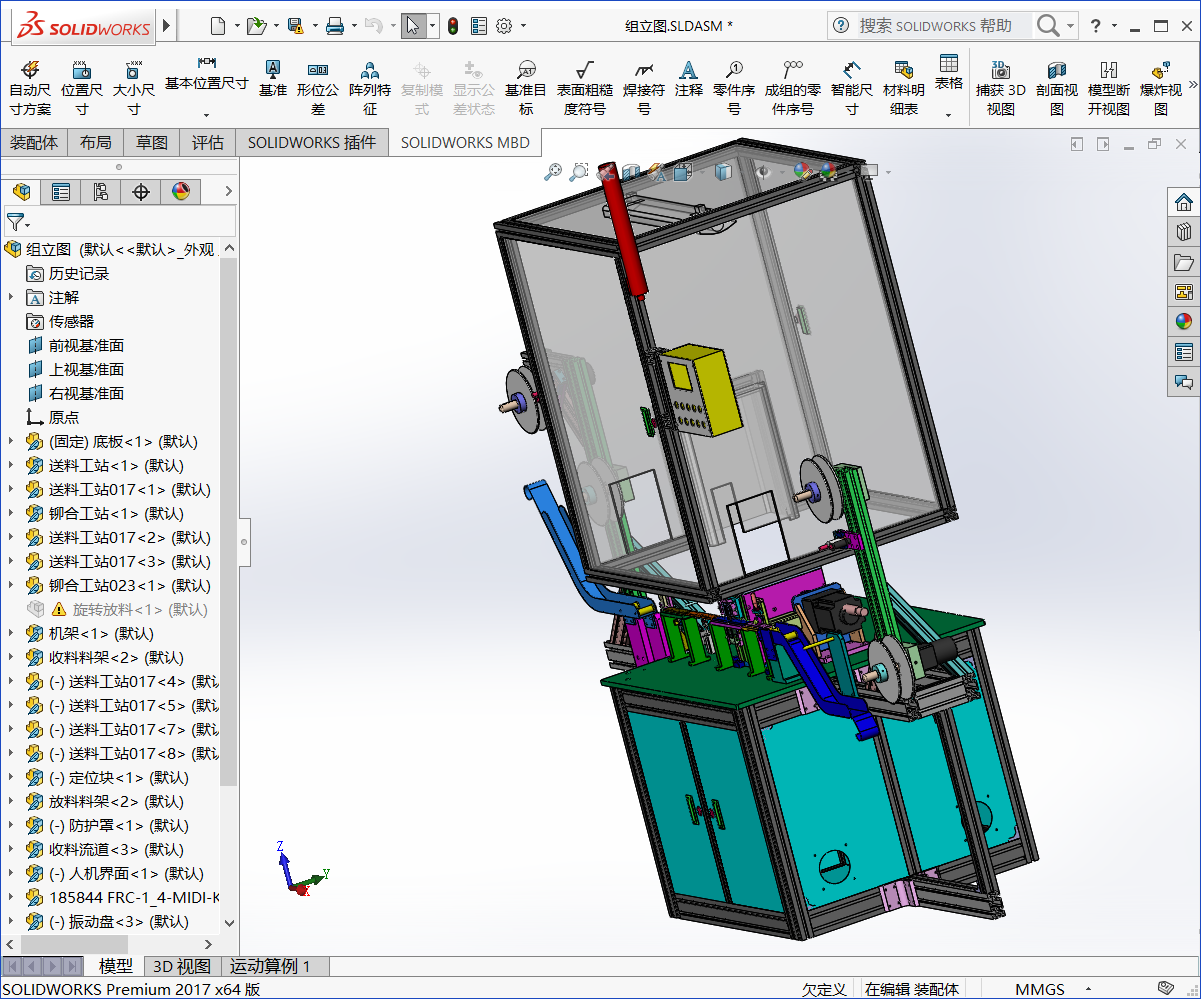Click the Bill of Materials (材料明细表) tool

pos(904,86)
